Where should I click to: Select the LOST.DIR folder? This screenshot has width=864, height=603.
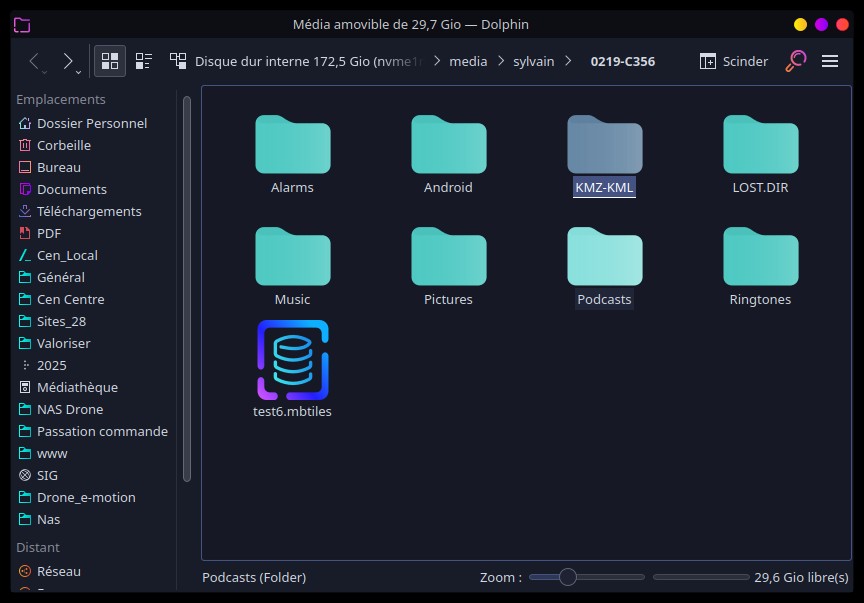(x=760, y=146)
